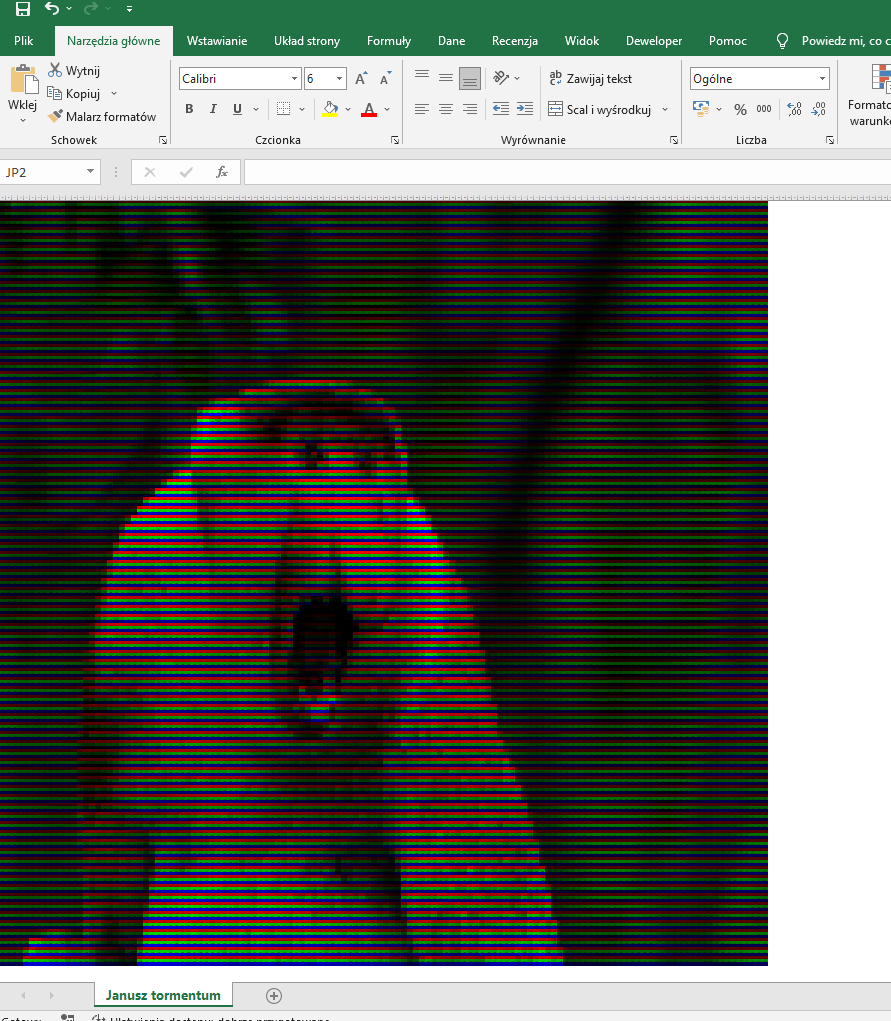Screen dimensions: 891x1021
Task: Apply percent style format
Action: pos(741,109)
